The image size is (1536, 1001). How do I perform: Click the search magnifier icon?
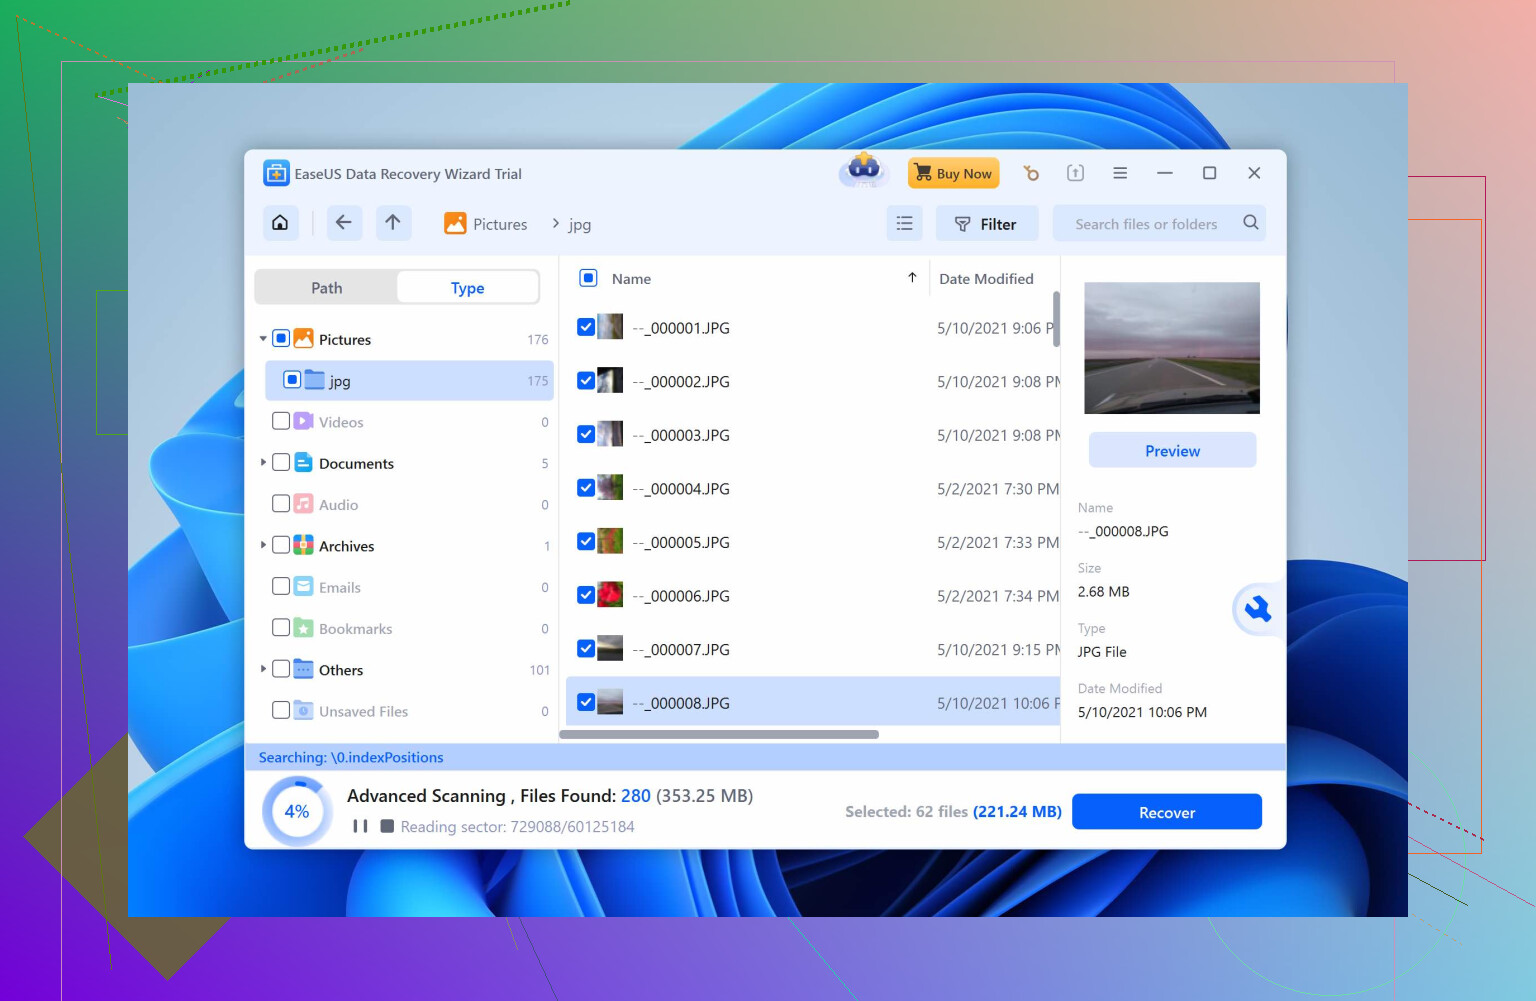pos(1250,223)
